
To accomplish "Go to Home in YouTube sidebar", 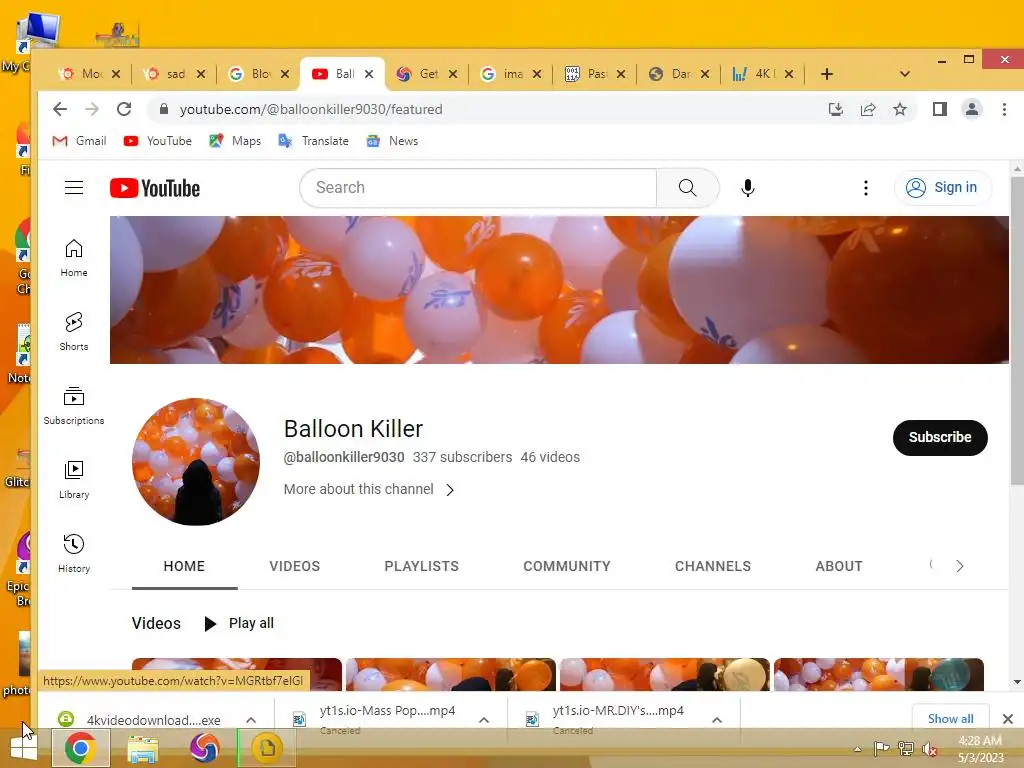I will coord(74,258).
